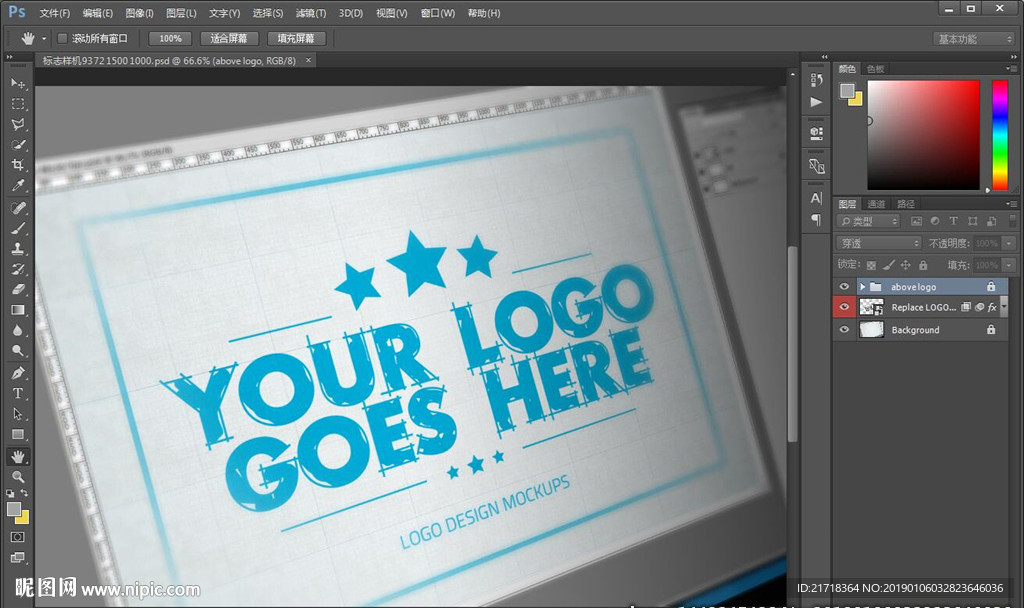Select the Rectangular Marquee tool
Image resolution: width=1024 pixels, height=608 pixels.
tap(18, 104)
